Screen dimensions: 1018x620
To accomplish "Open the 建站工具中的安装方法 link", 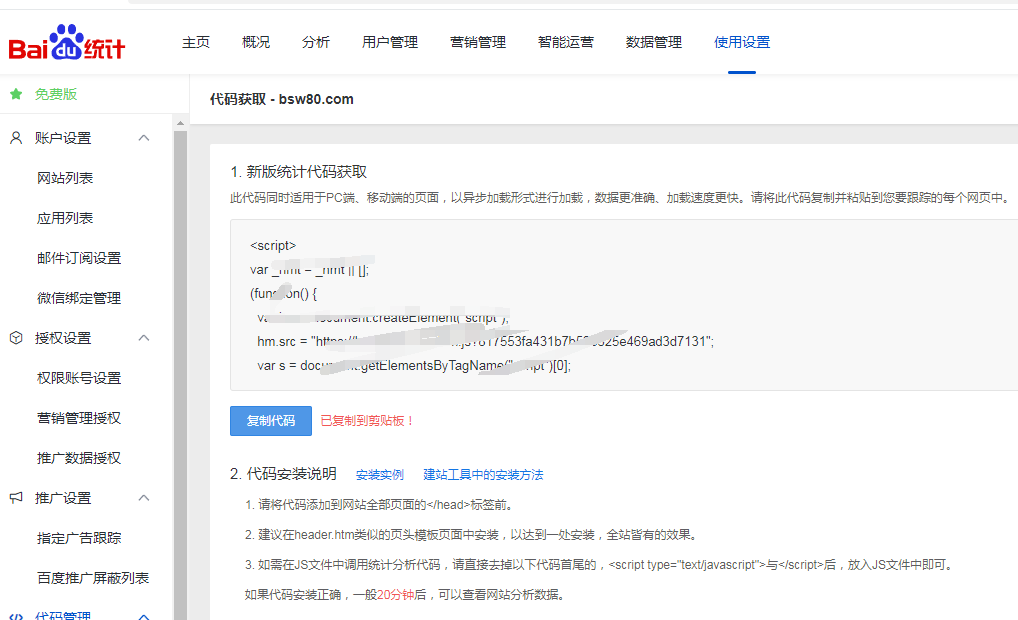I will click(483, 475).
